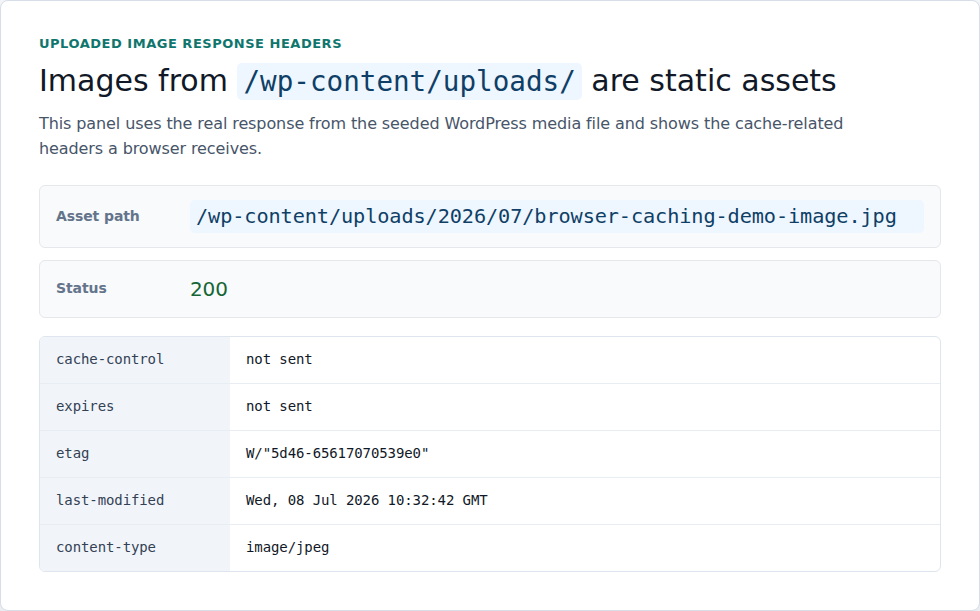Click the 'are static assets' heading text
This screenshot has width=980, height=611.
(x=714, y=81)
